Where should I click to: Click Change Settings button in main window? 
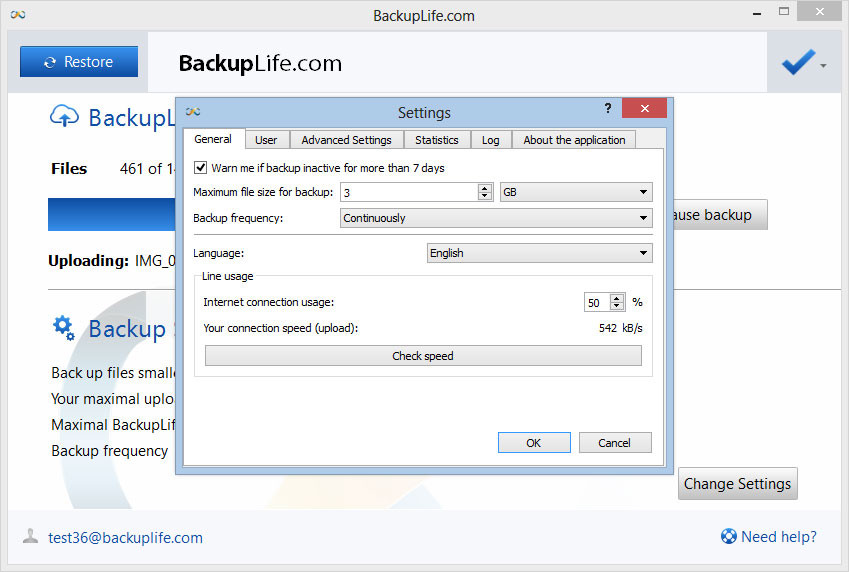737,483
